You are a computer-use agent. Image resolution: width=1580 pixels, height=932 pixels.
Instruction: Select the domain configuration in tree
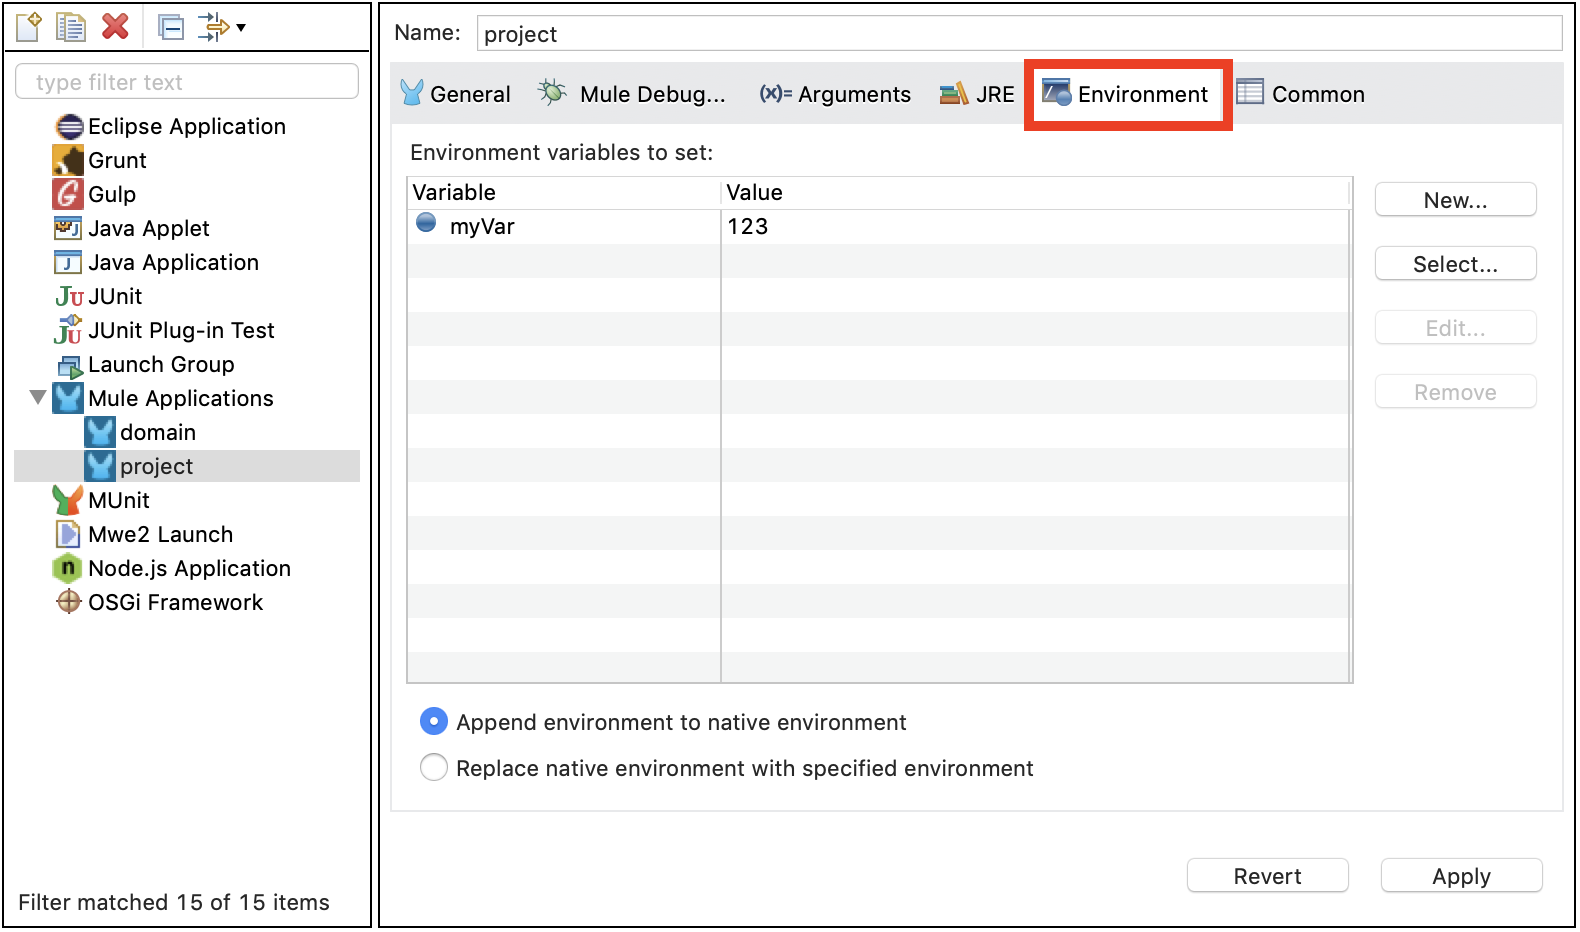[x=157, y=432]
